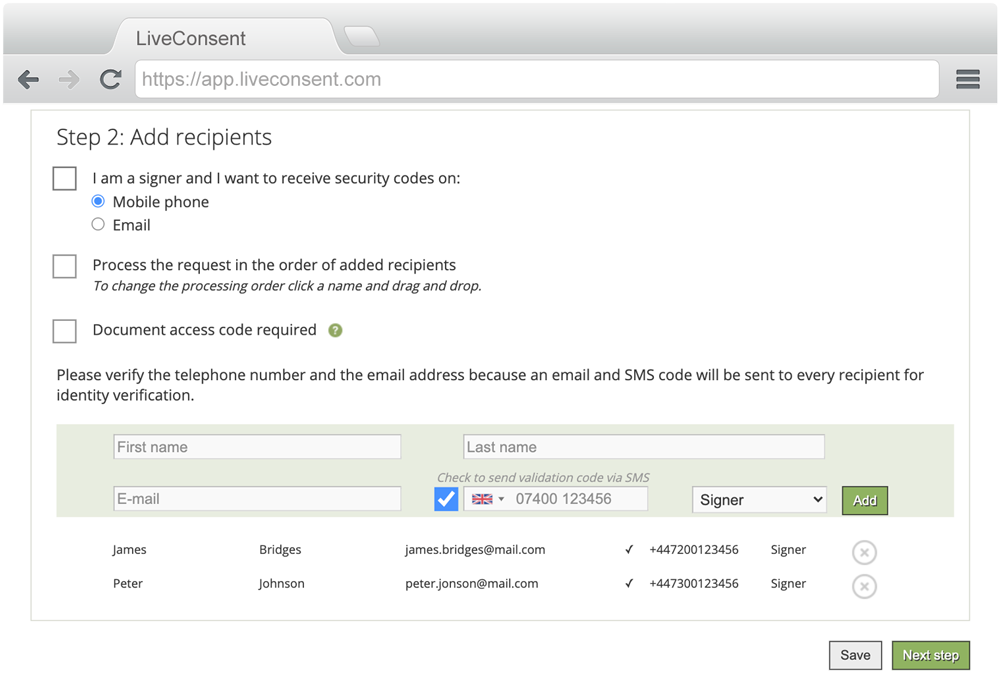1000x686 pixels.
Task: Uncheck the send validation code via SMS box
Action: [x=446, y=499]
